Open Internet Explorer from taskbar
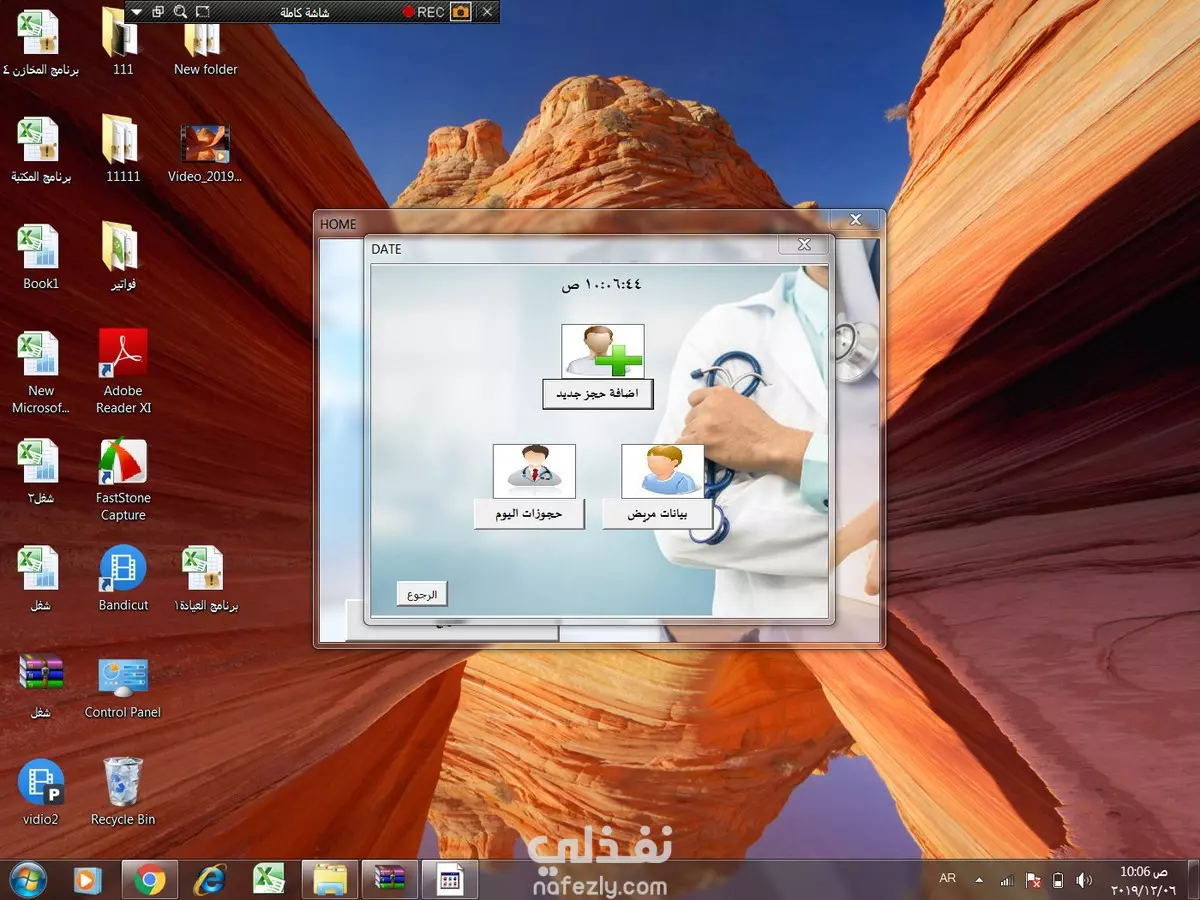Viewport: 1200px width, 900px height. (x=210, y=880)
